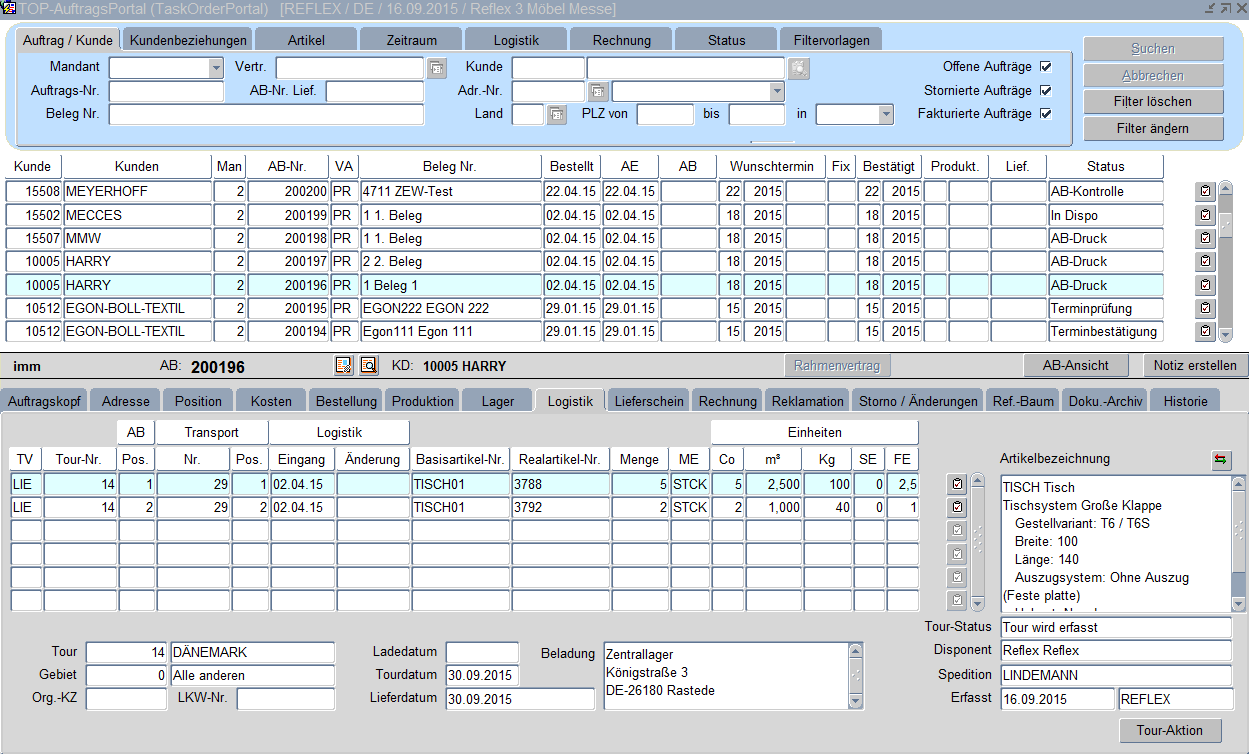The height and width of the screenshot is (754, 1249).
Task: Click the magnifier preview icon before KD label
Action: [368, 366]
